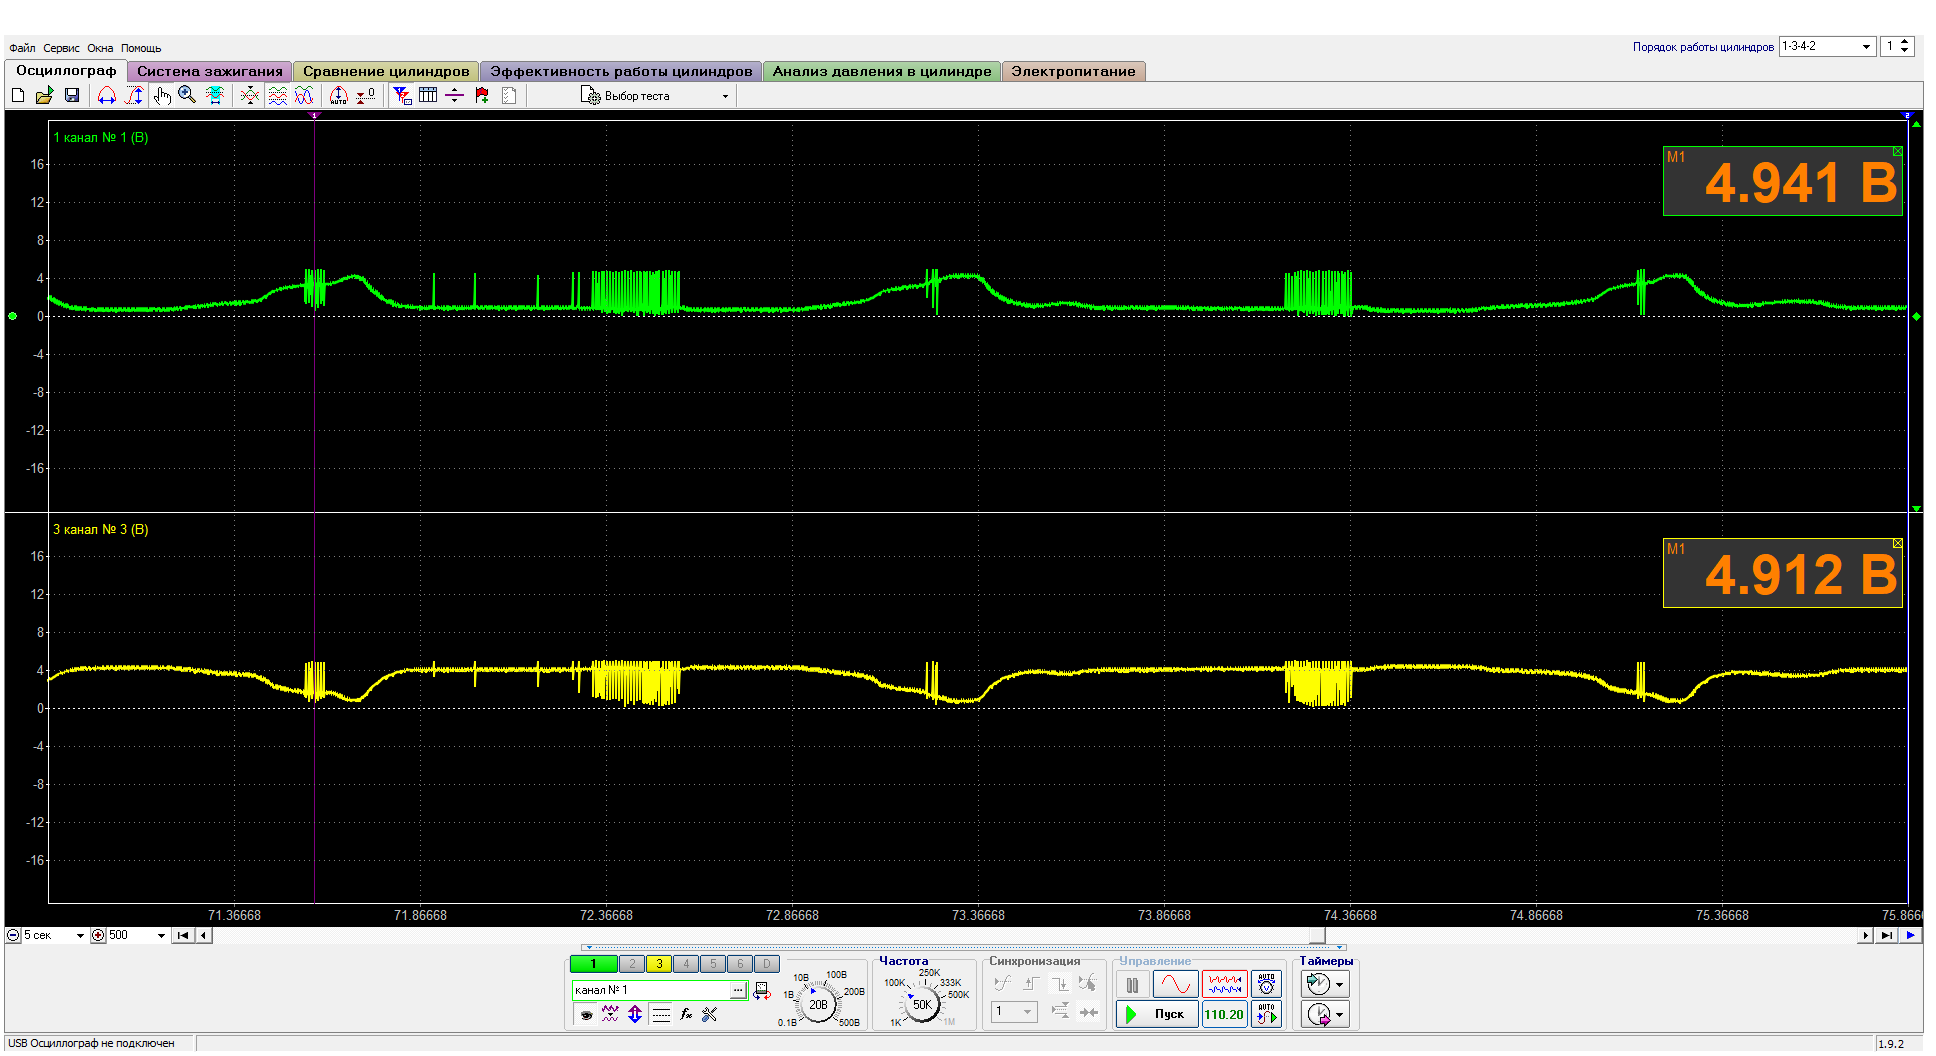Step timeline back one frame
Viewport: 1936px width, 1056px height.
(204, 935)
